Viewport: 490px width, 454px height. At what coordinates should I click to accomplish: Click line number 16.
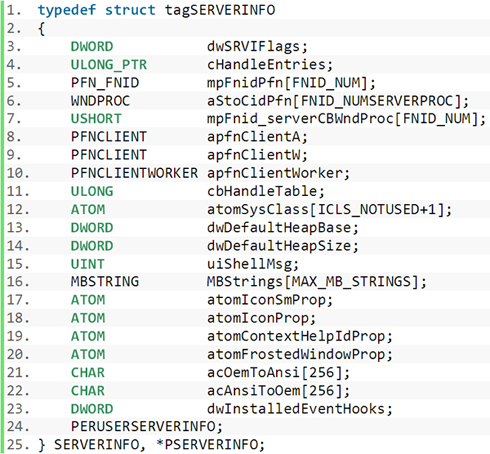tap(18, 282)
